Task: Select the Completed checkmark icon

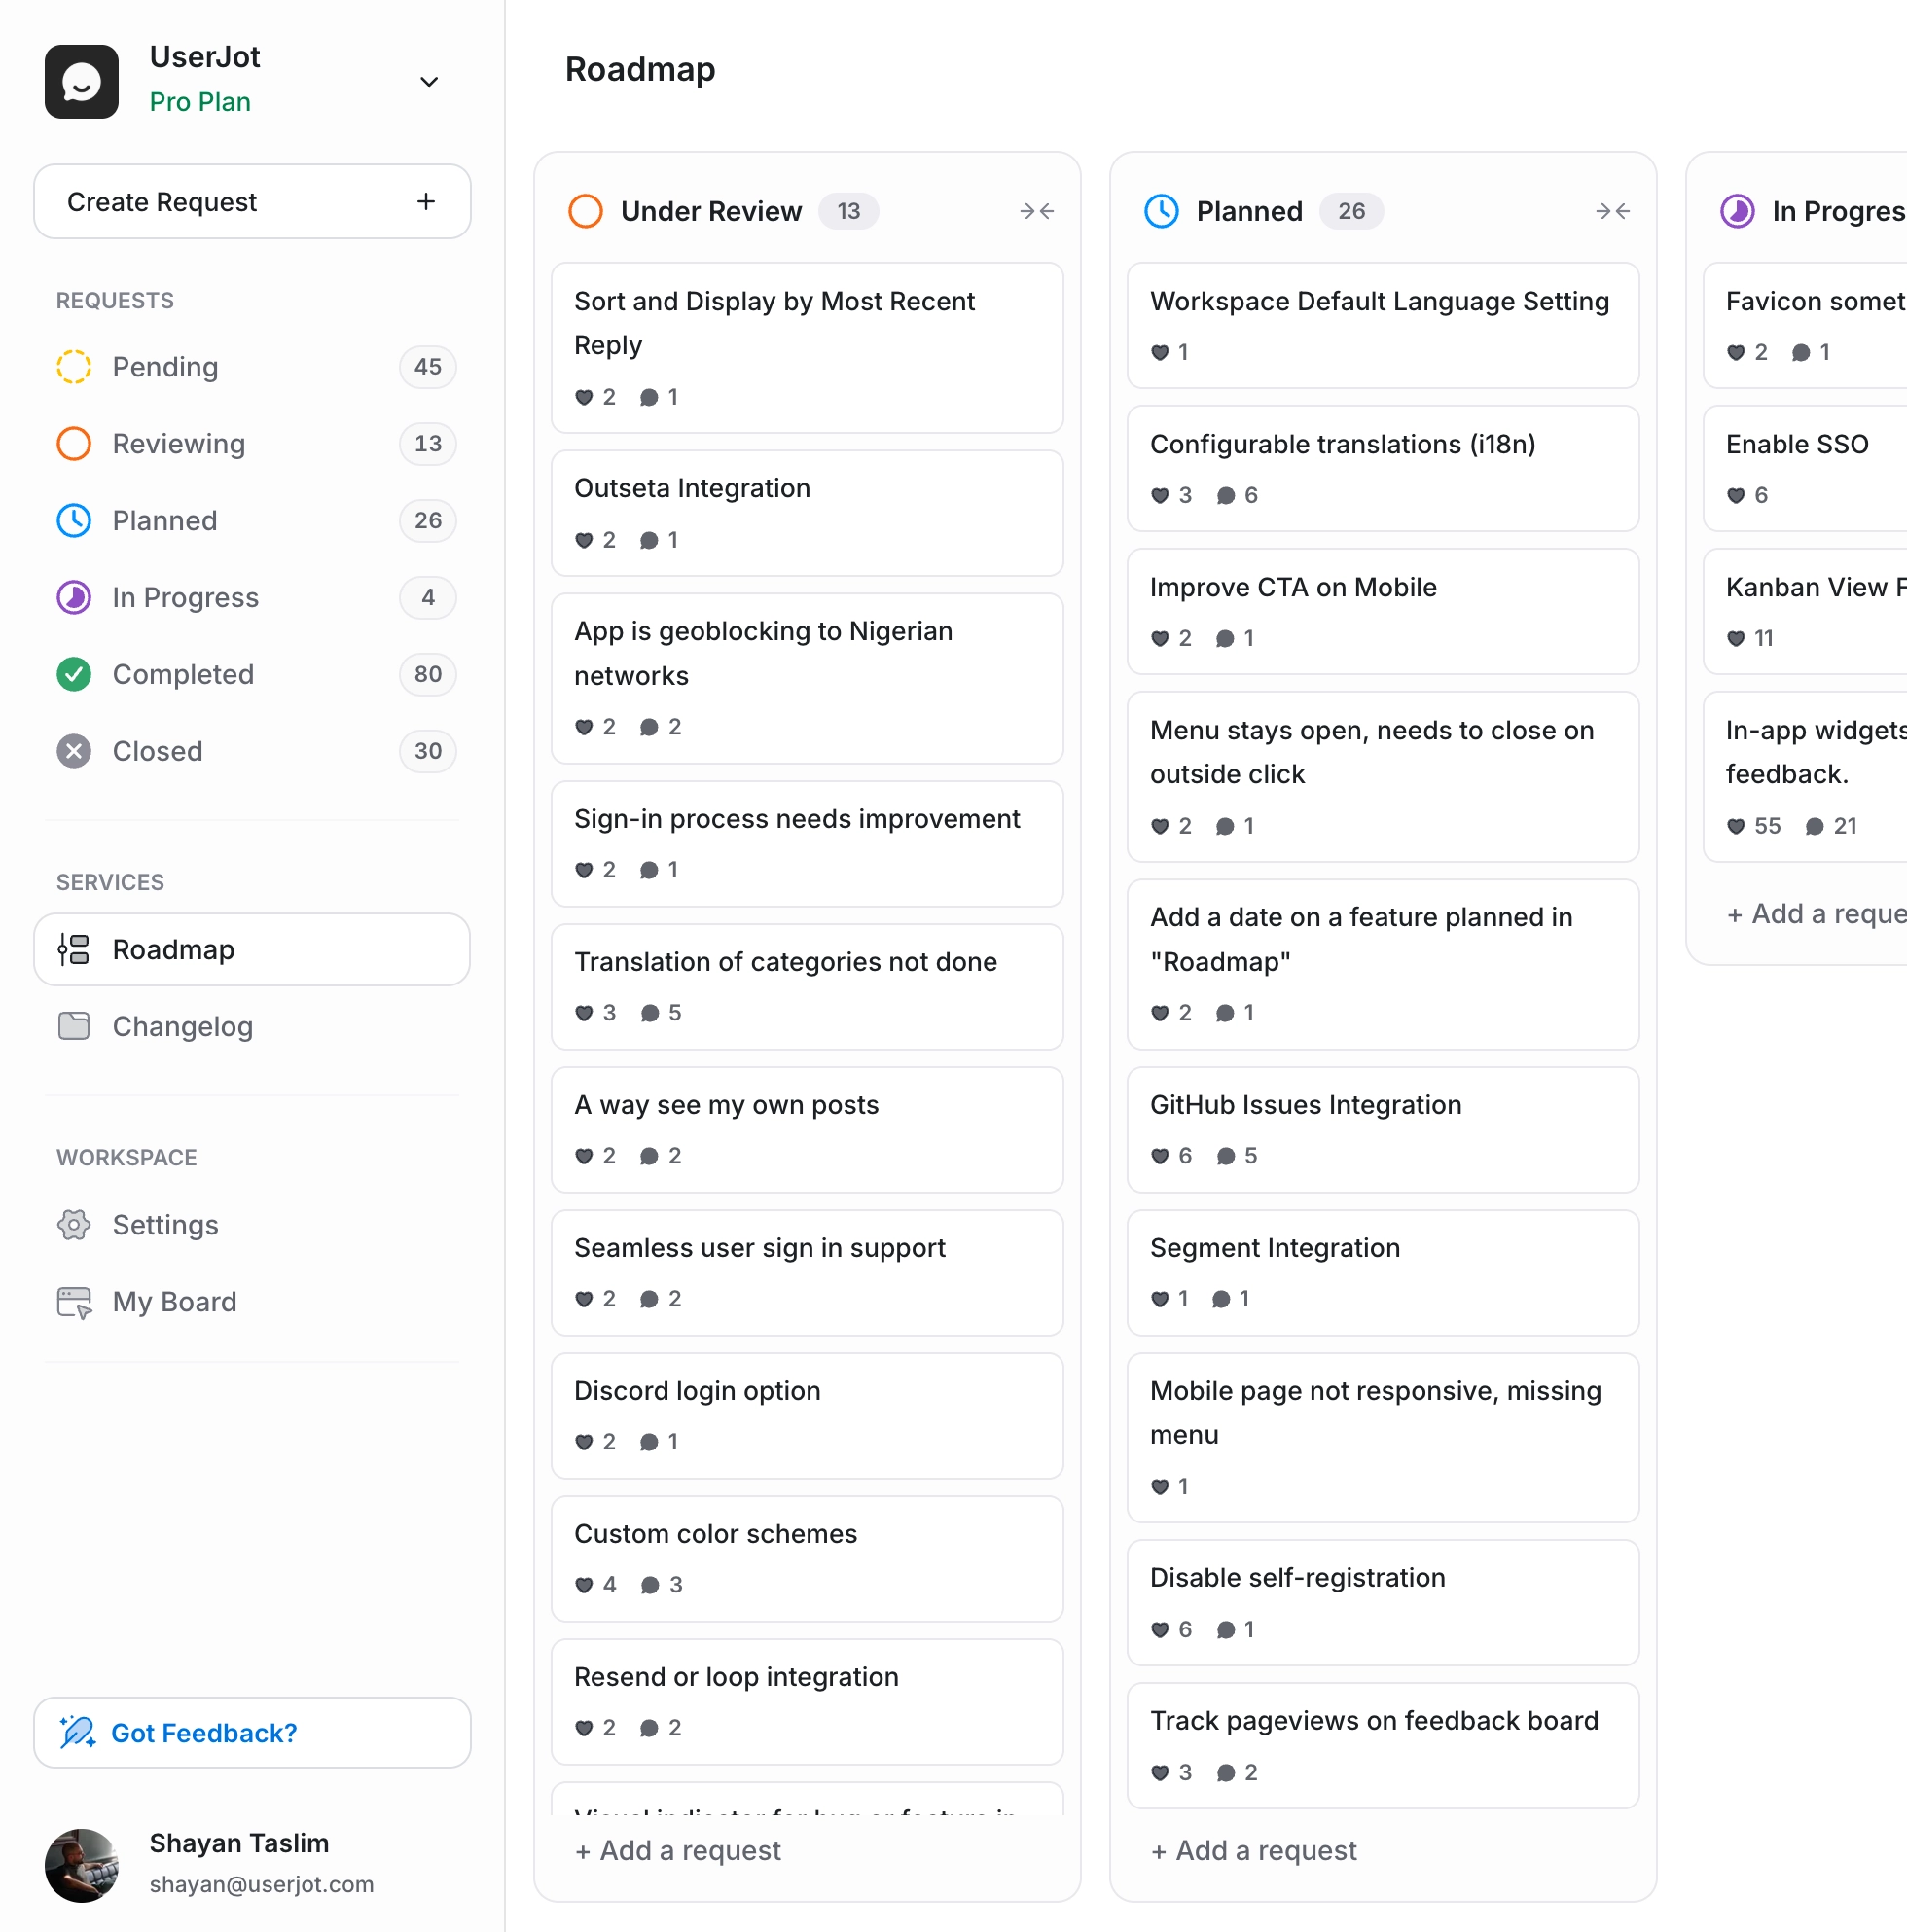Action: click(73, 674)
